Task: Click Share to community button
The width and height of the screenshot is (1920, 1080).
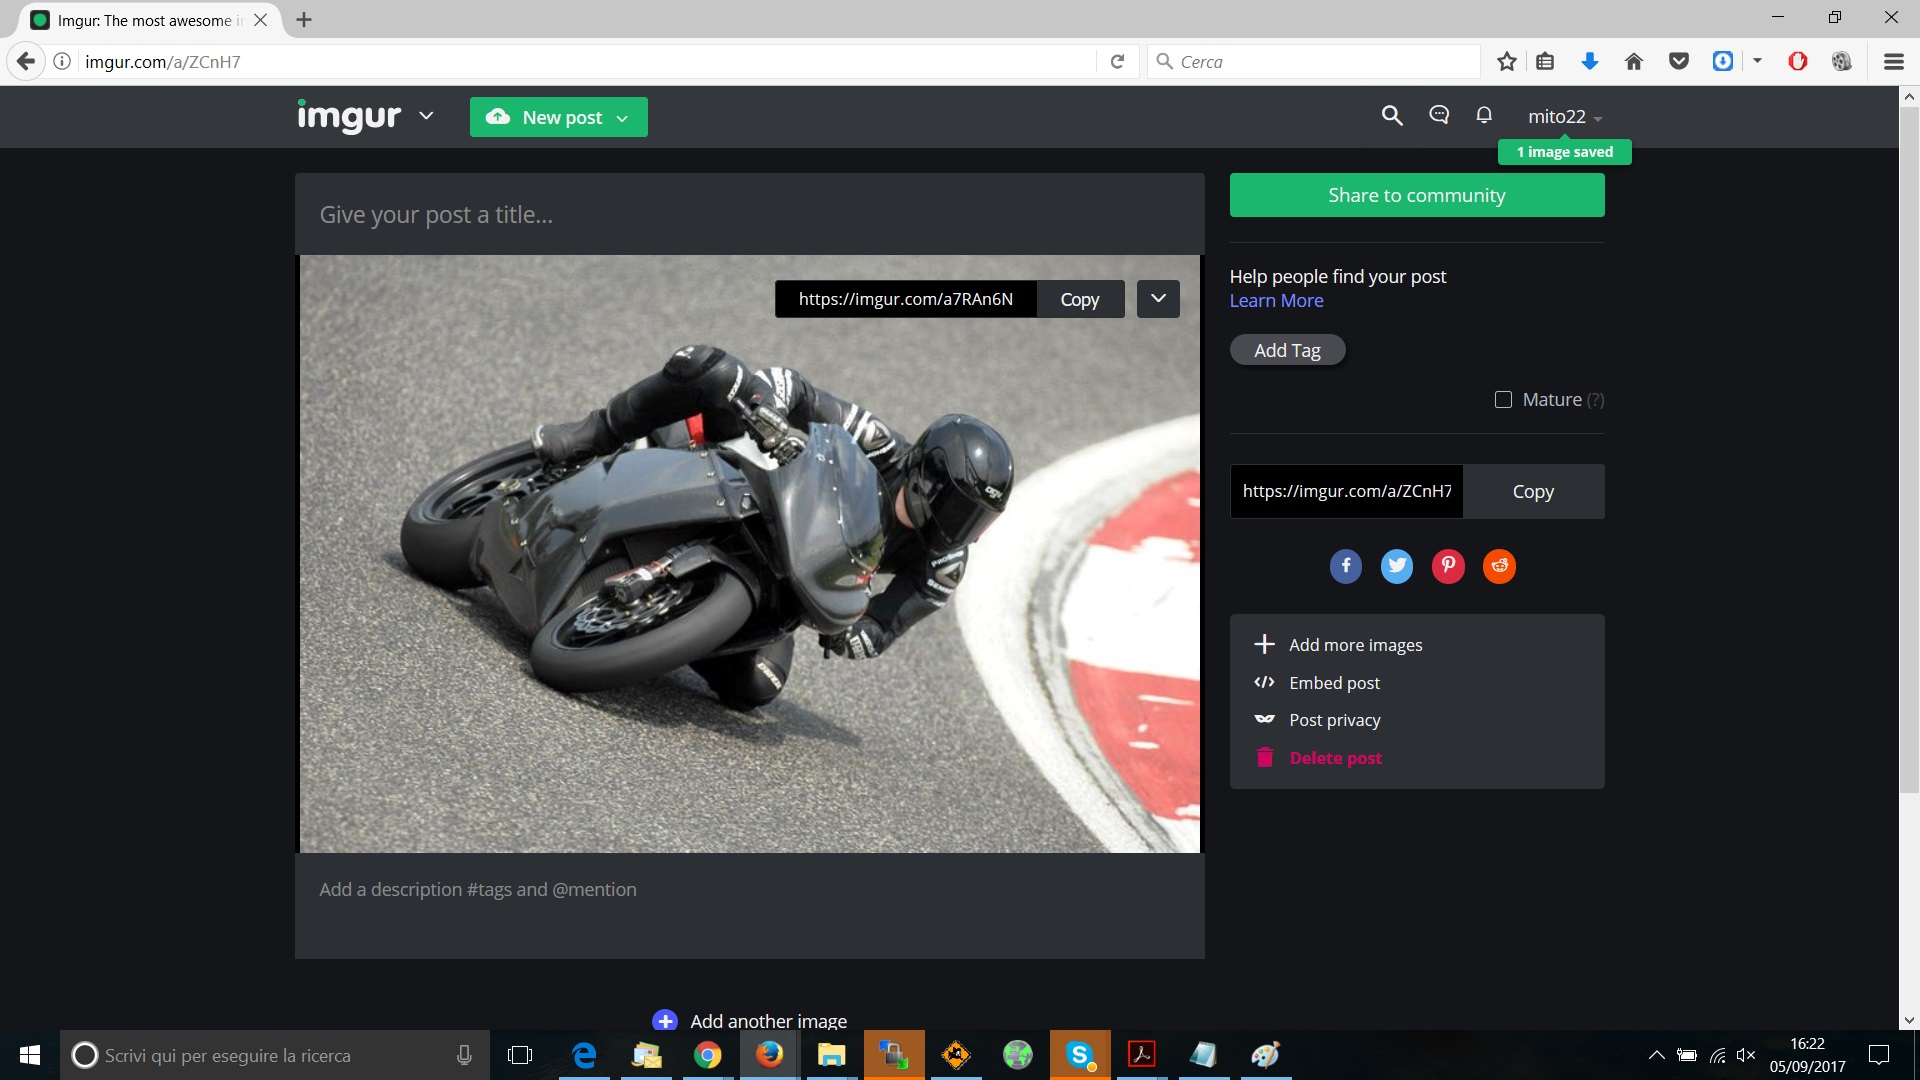Action: point(1417,195)
